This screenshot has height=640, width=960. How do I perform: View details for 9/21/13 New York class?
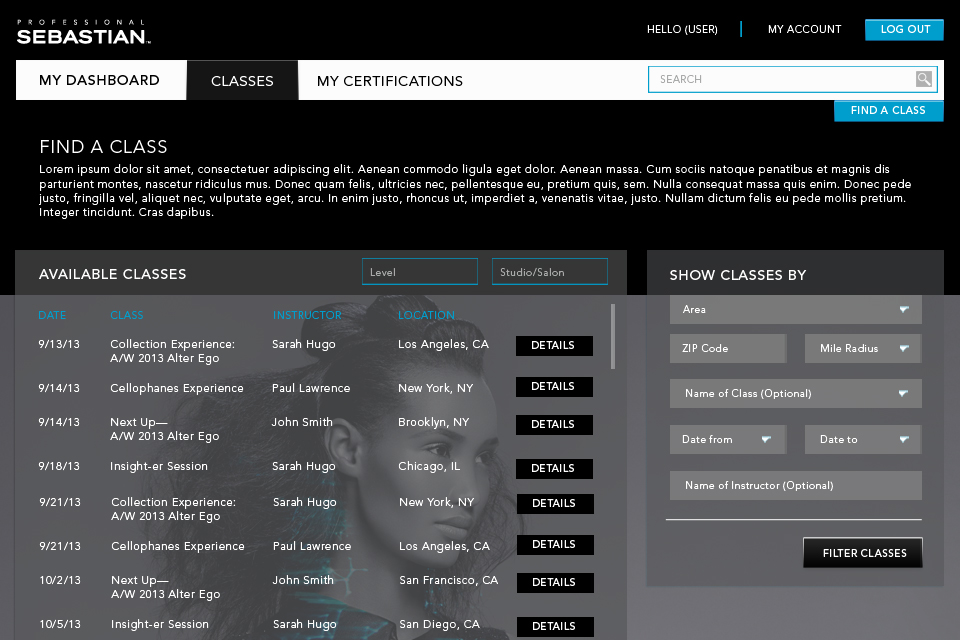(555, 503)
